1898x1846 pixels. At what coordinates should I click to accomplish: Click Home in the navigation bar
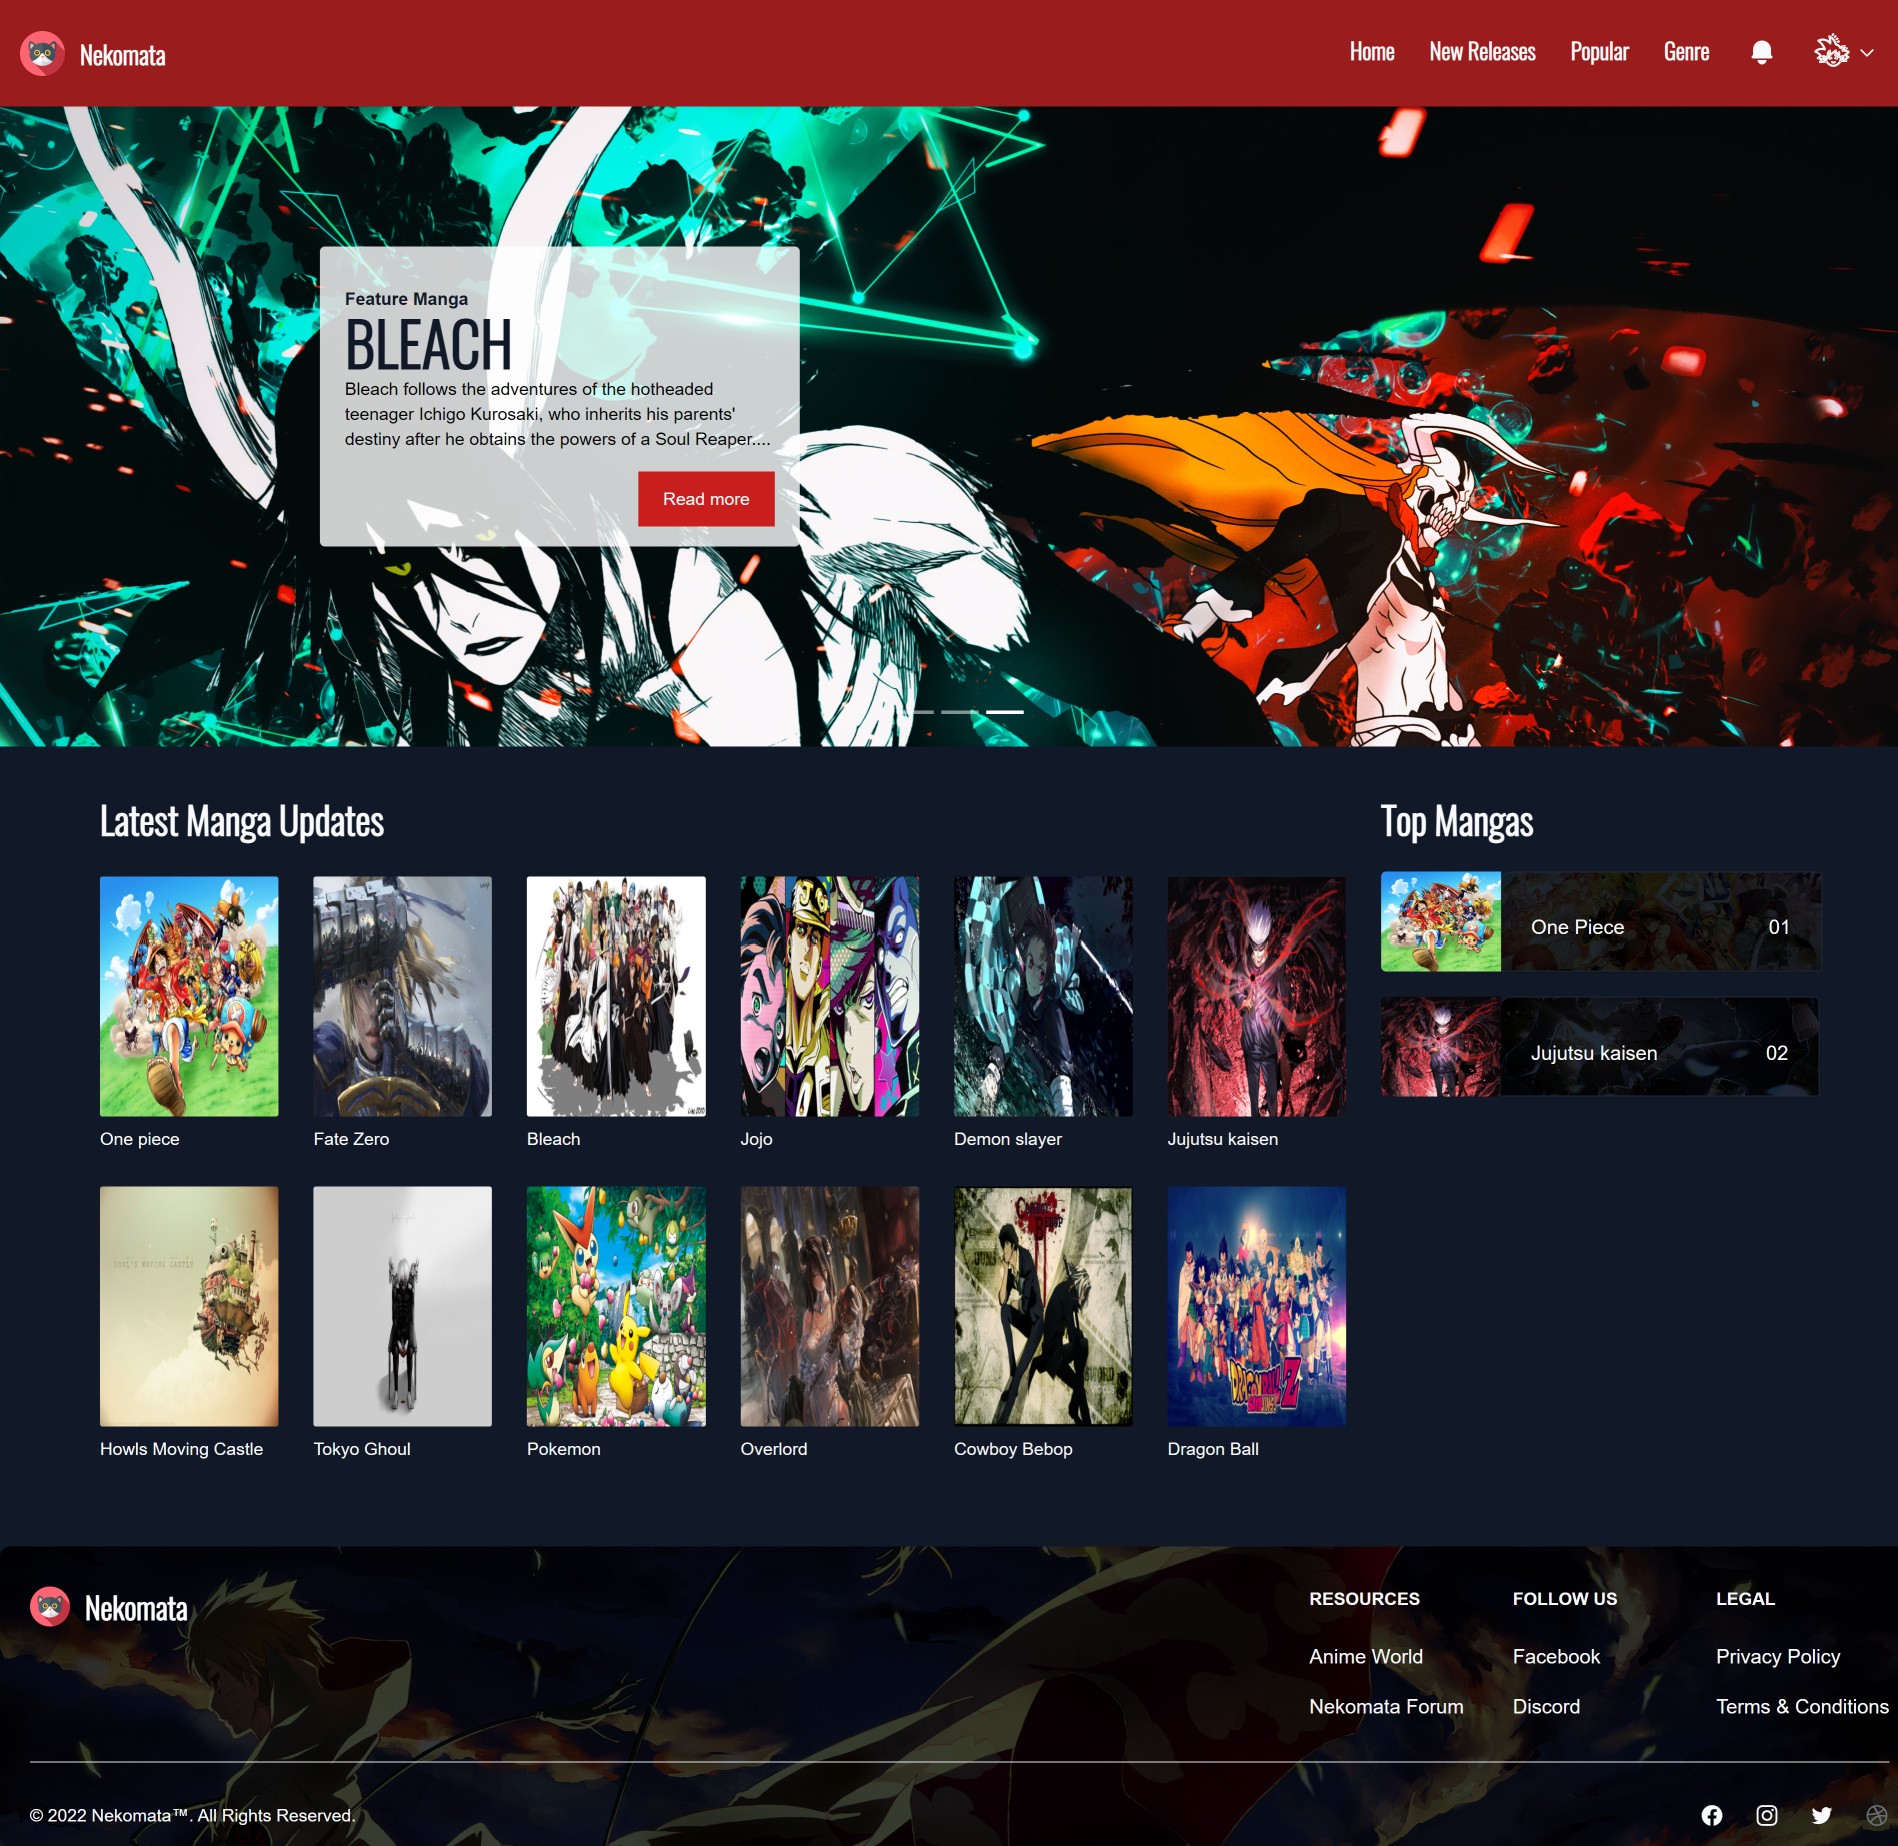click(x=1371, y=51)
